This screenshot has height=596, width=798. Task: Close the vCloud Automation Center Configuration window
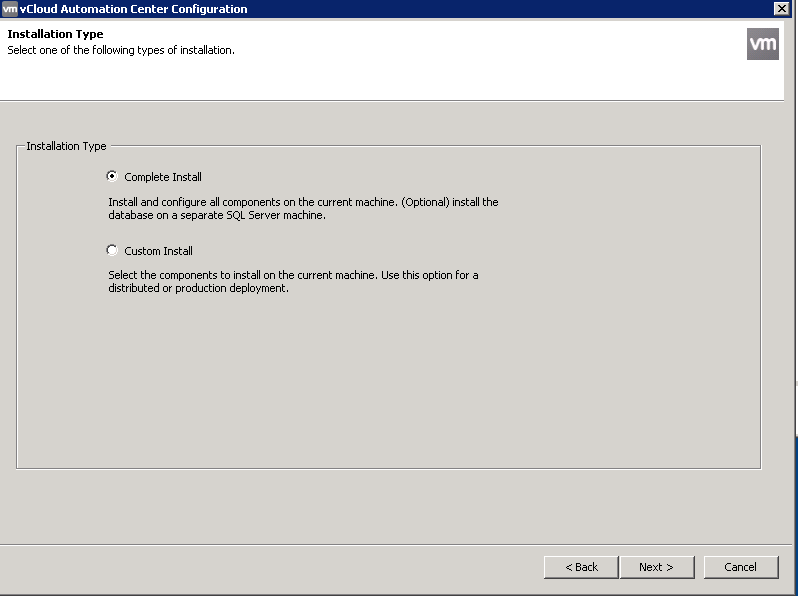[x=780, y=9]
